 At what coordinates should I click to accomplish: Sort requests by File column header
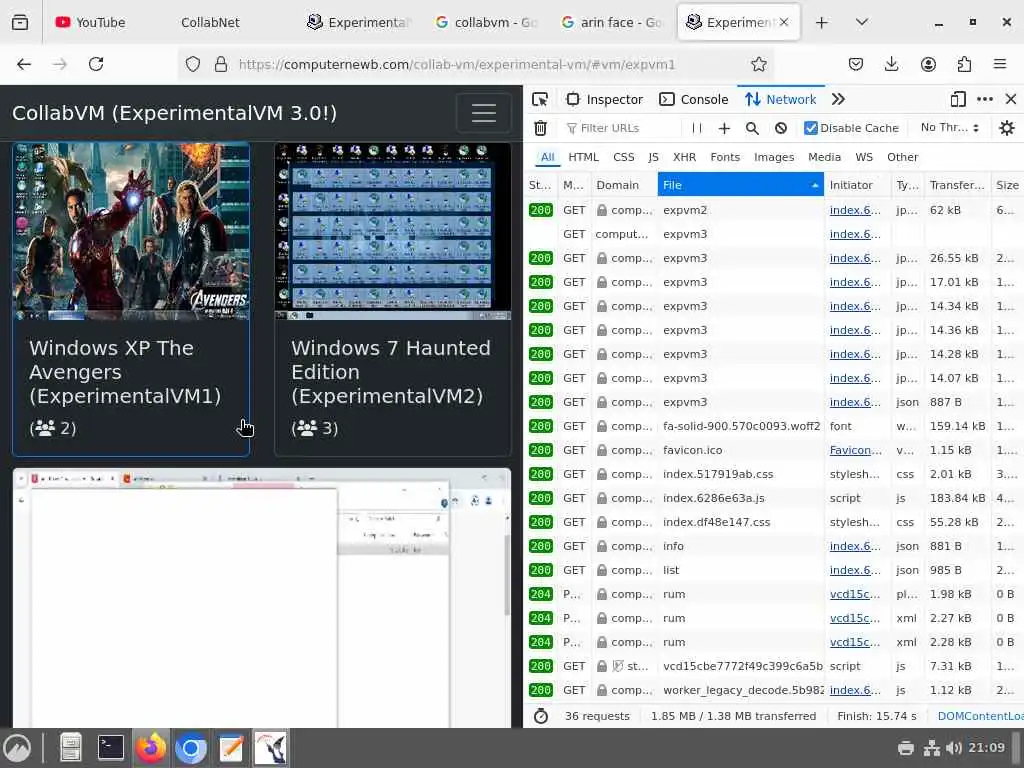741,185
